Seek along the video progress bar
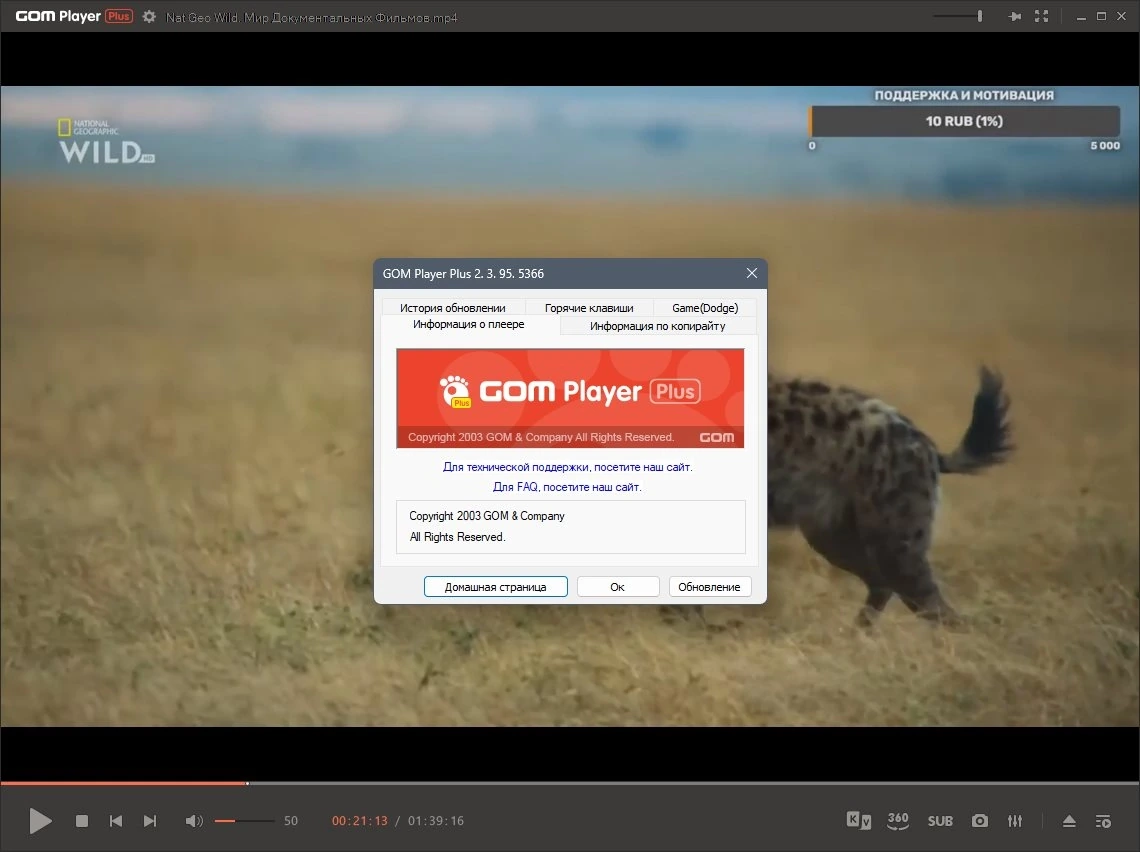 570,783
